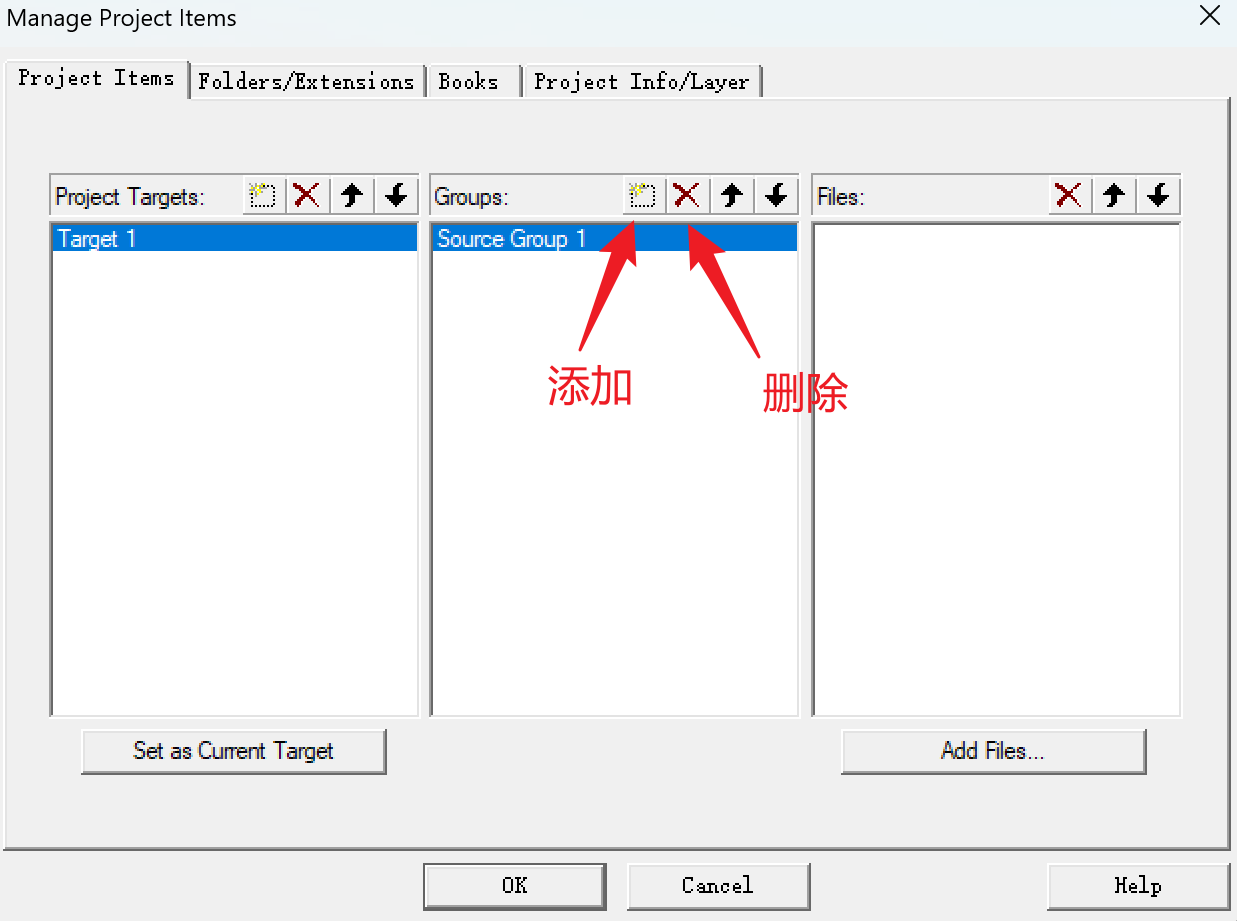
Task: Move the selected group down
Action: (776, 196)
